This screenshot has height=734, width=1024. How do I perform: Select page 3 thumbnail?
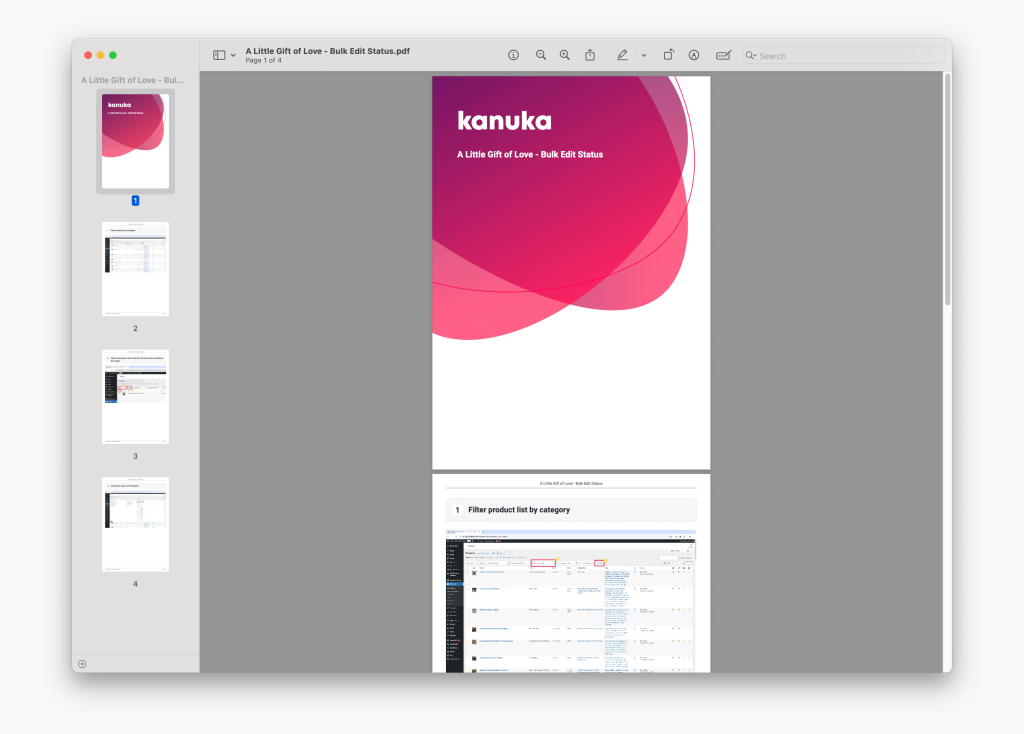135,397
